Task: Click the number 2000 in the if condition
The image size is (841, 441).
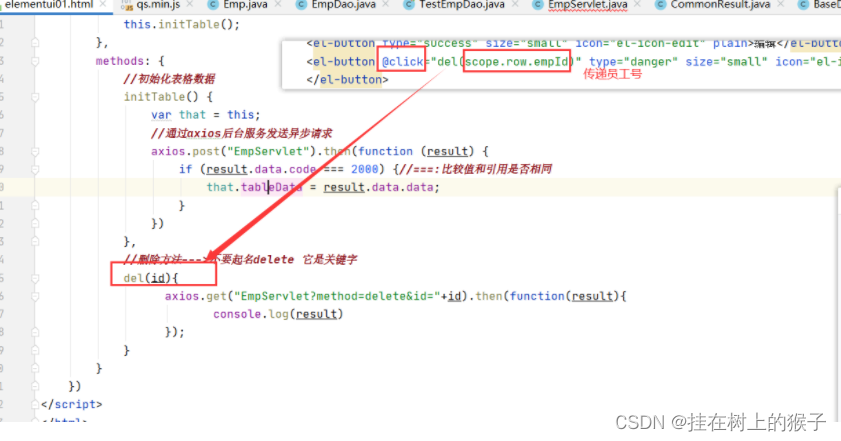Action: (364, 170)
